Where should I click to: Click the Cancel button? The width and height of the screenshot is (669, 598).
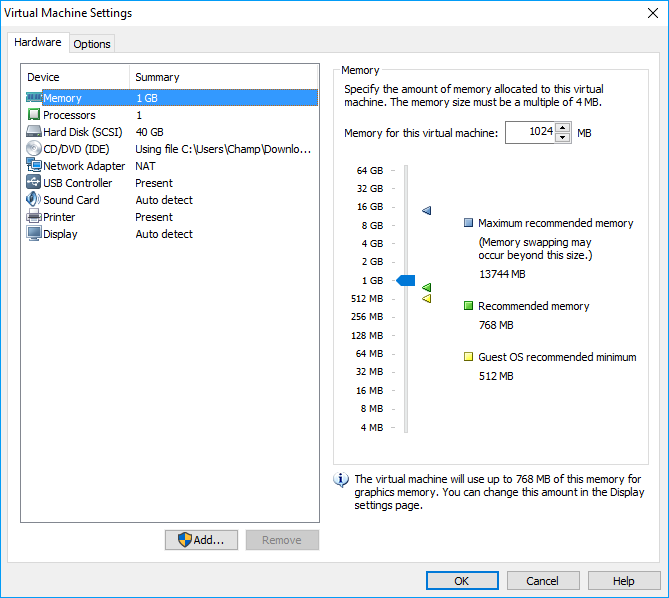(543, 581)
